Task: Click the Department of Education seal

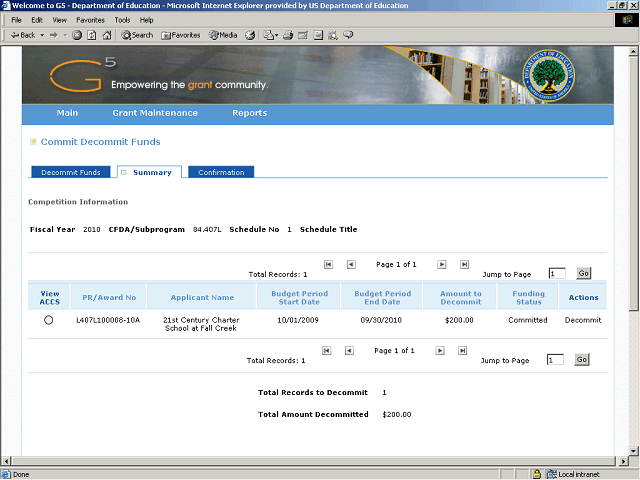Action: 549,76
